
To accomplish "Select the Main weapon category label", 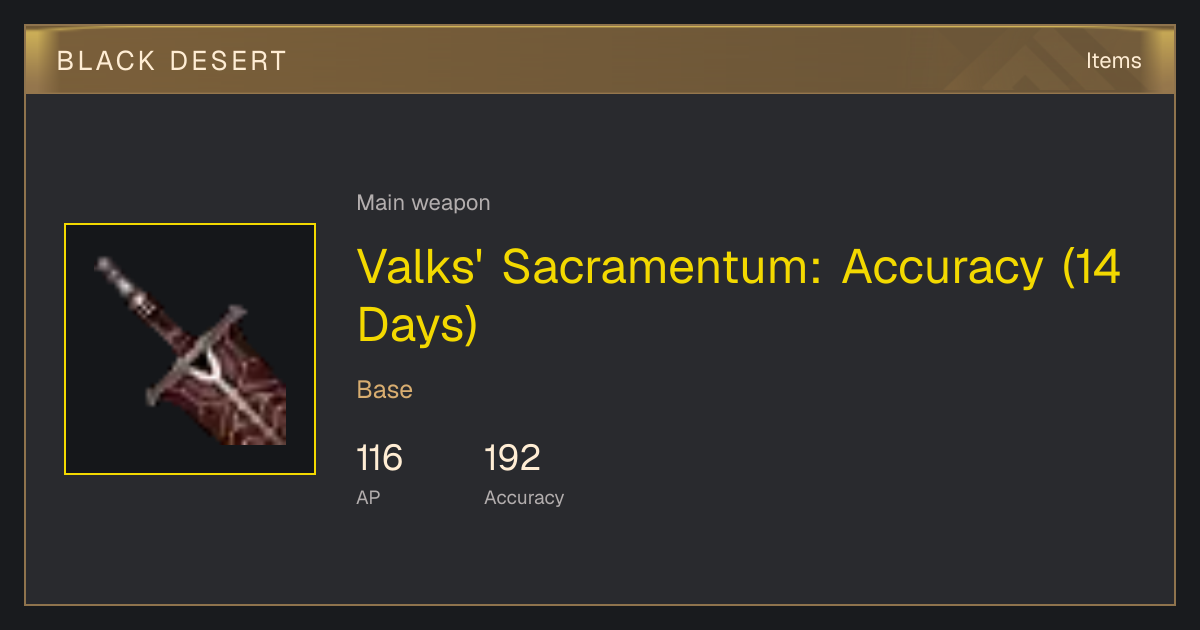I will click(423, 203).
